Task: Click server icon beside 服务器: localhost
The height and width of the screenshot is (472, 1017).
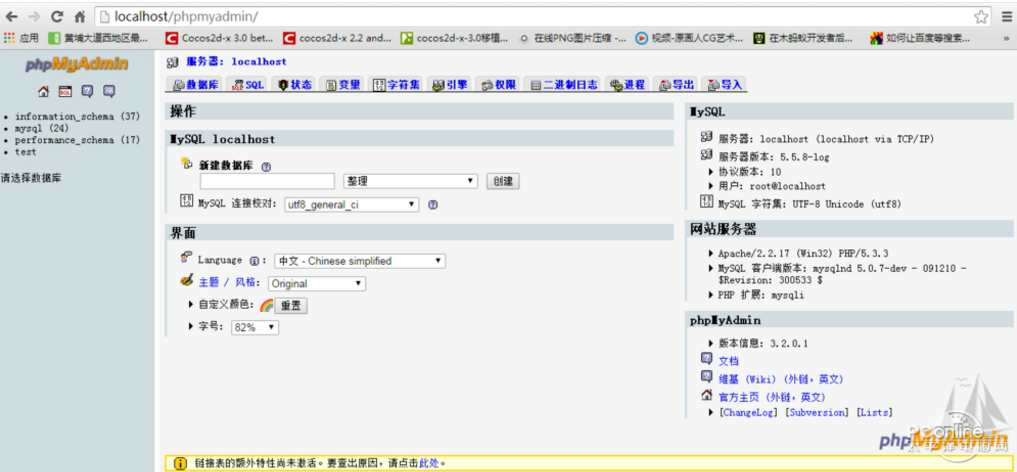Action: coord(173,62)
